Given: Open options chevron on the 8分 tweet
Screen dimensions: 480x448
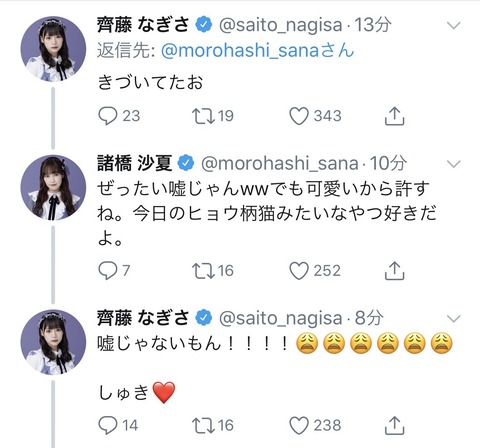Looking at the screenshot, I should [x=453, y=319].
